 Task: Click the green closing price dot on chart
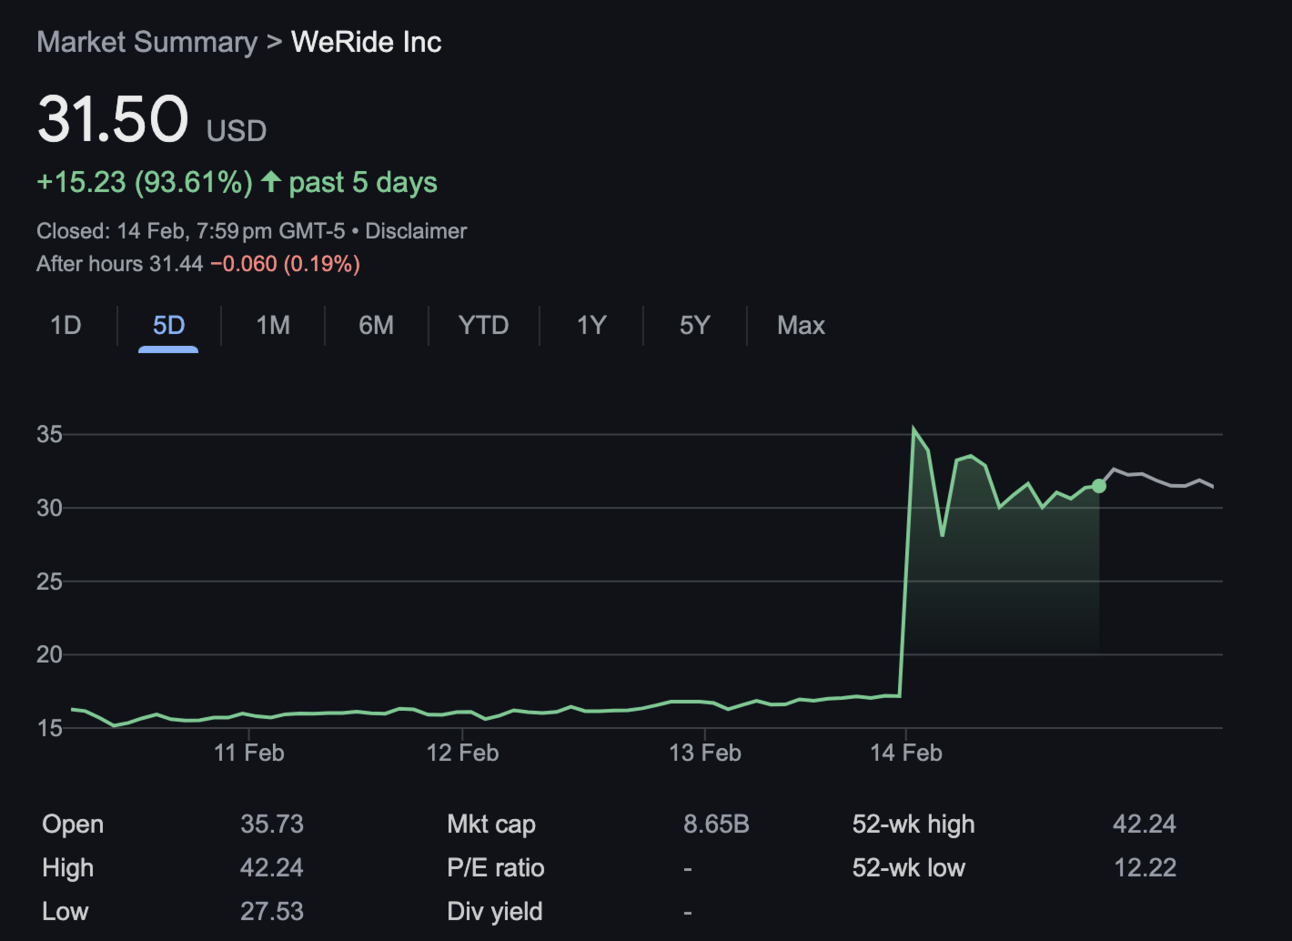coord(1099,486)
